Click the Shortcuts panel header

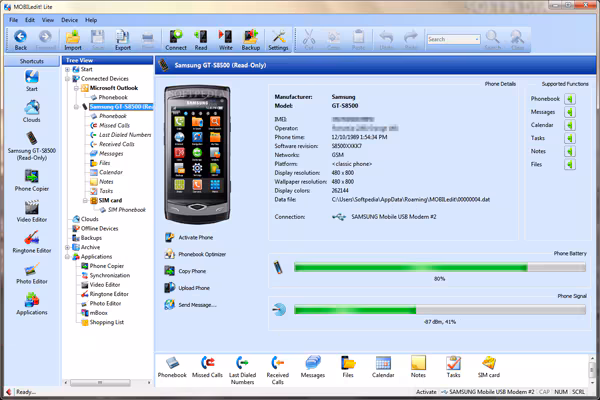click(x=32, y=61)
